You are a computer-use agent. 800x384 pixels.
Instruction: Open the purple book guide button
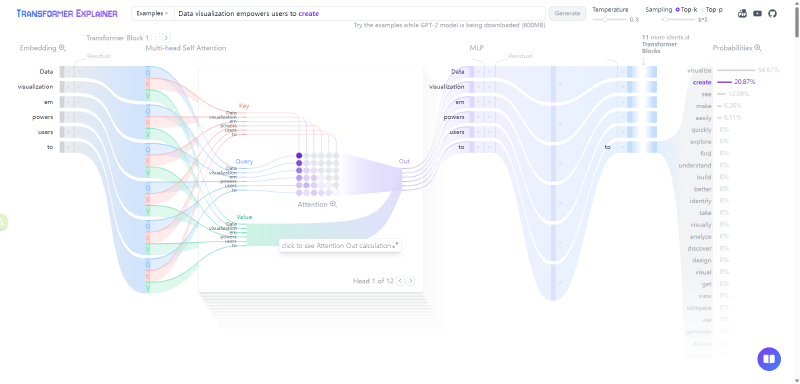pos(769,359)
